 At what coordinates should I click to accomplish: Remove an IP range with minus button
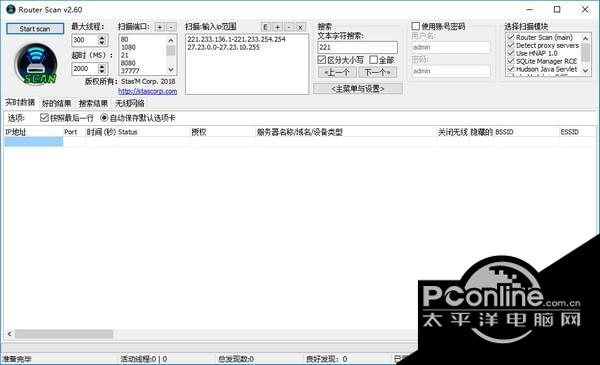[x=289, y=27]
